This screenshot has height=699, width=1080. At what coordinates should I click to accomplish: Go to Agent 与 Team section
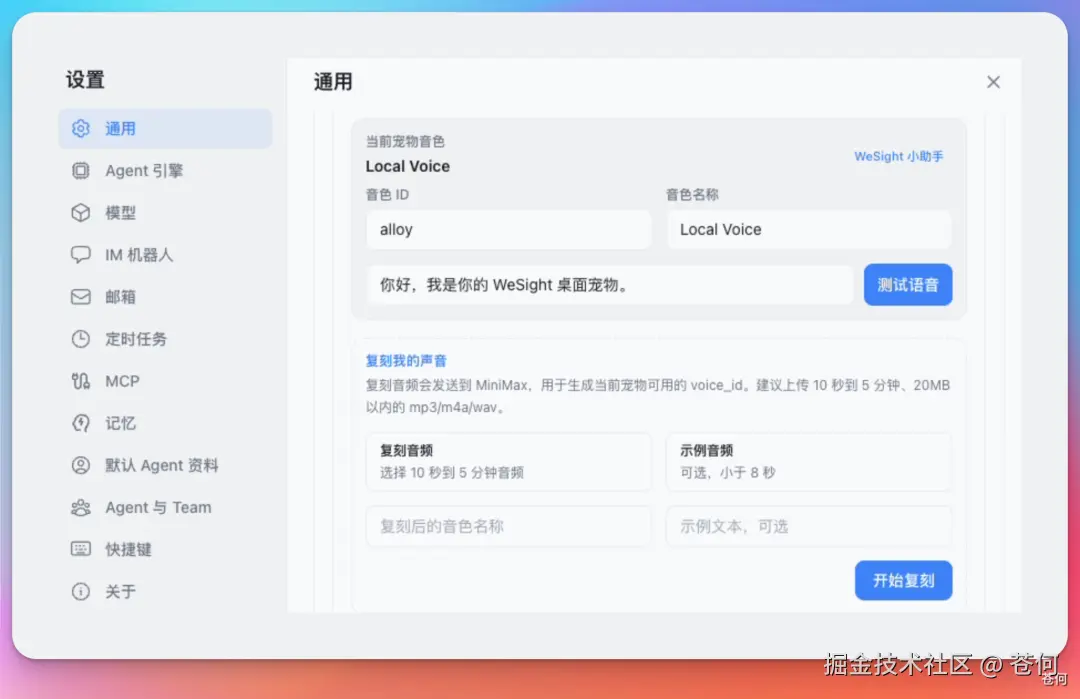tap(158, 508)
